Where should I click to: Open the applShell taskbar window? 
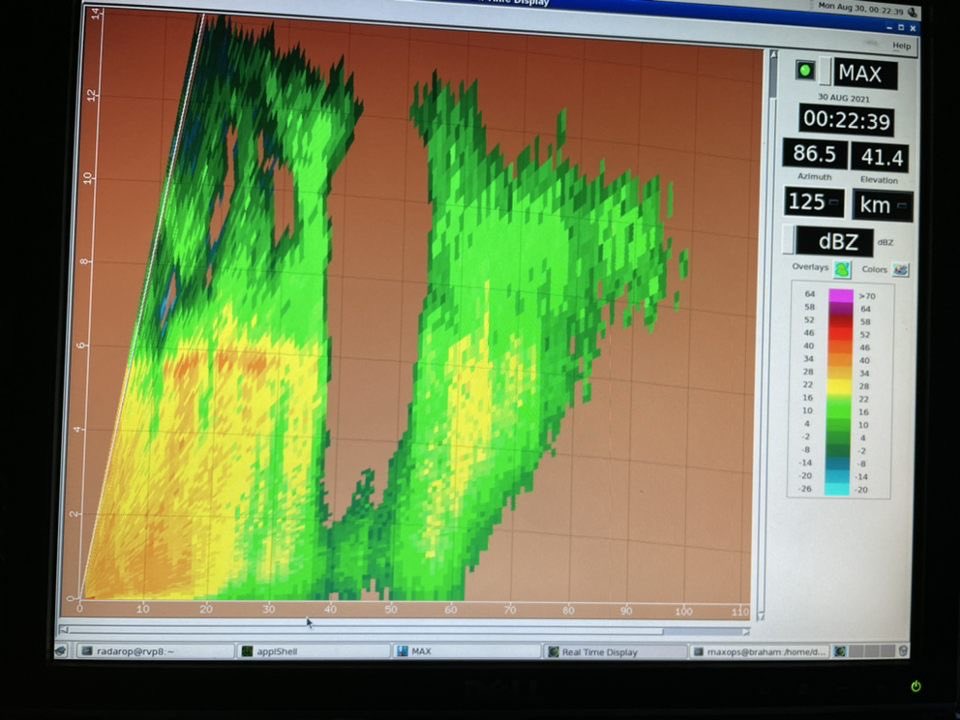pyautogui.click(x=312, y=652)
